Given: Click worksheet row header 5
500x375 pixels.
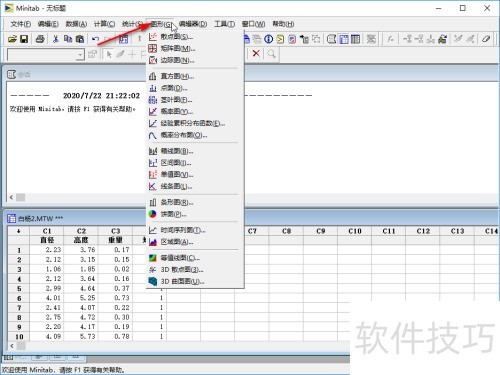Looking at the screenshot, I should coord(19,289).
